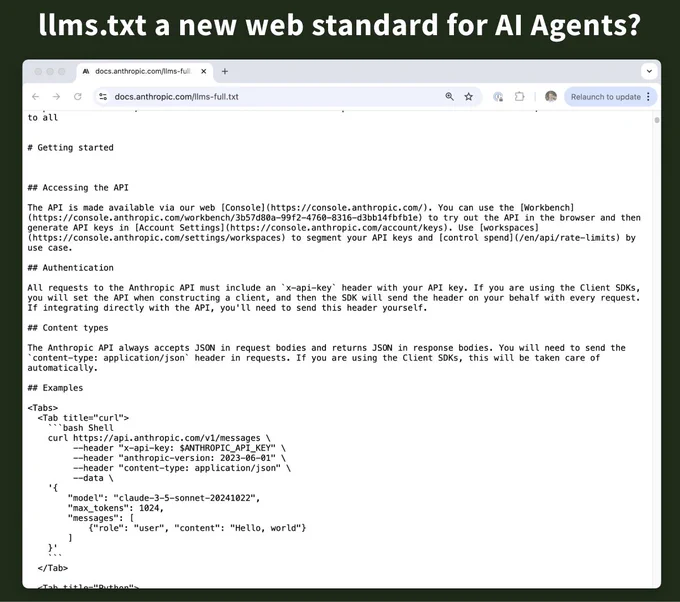Screen dimensions: 680x602
Task: Click the '--data \' line
Action: [x=93, y=478]
